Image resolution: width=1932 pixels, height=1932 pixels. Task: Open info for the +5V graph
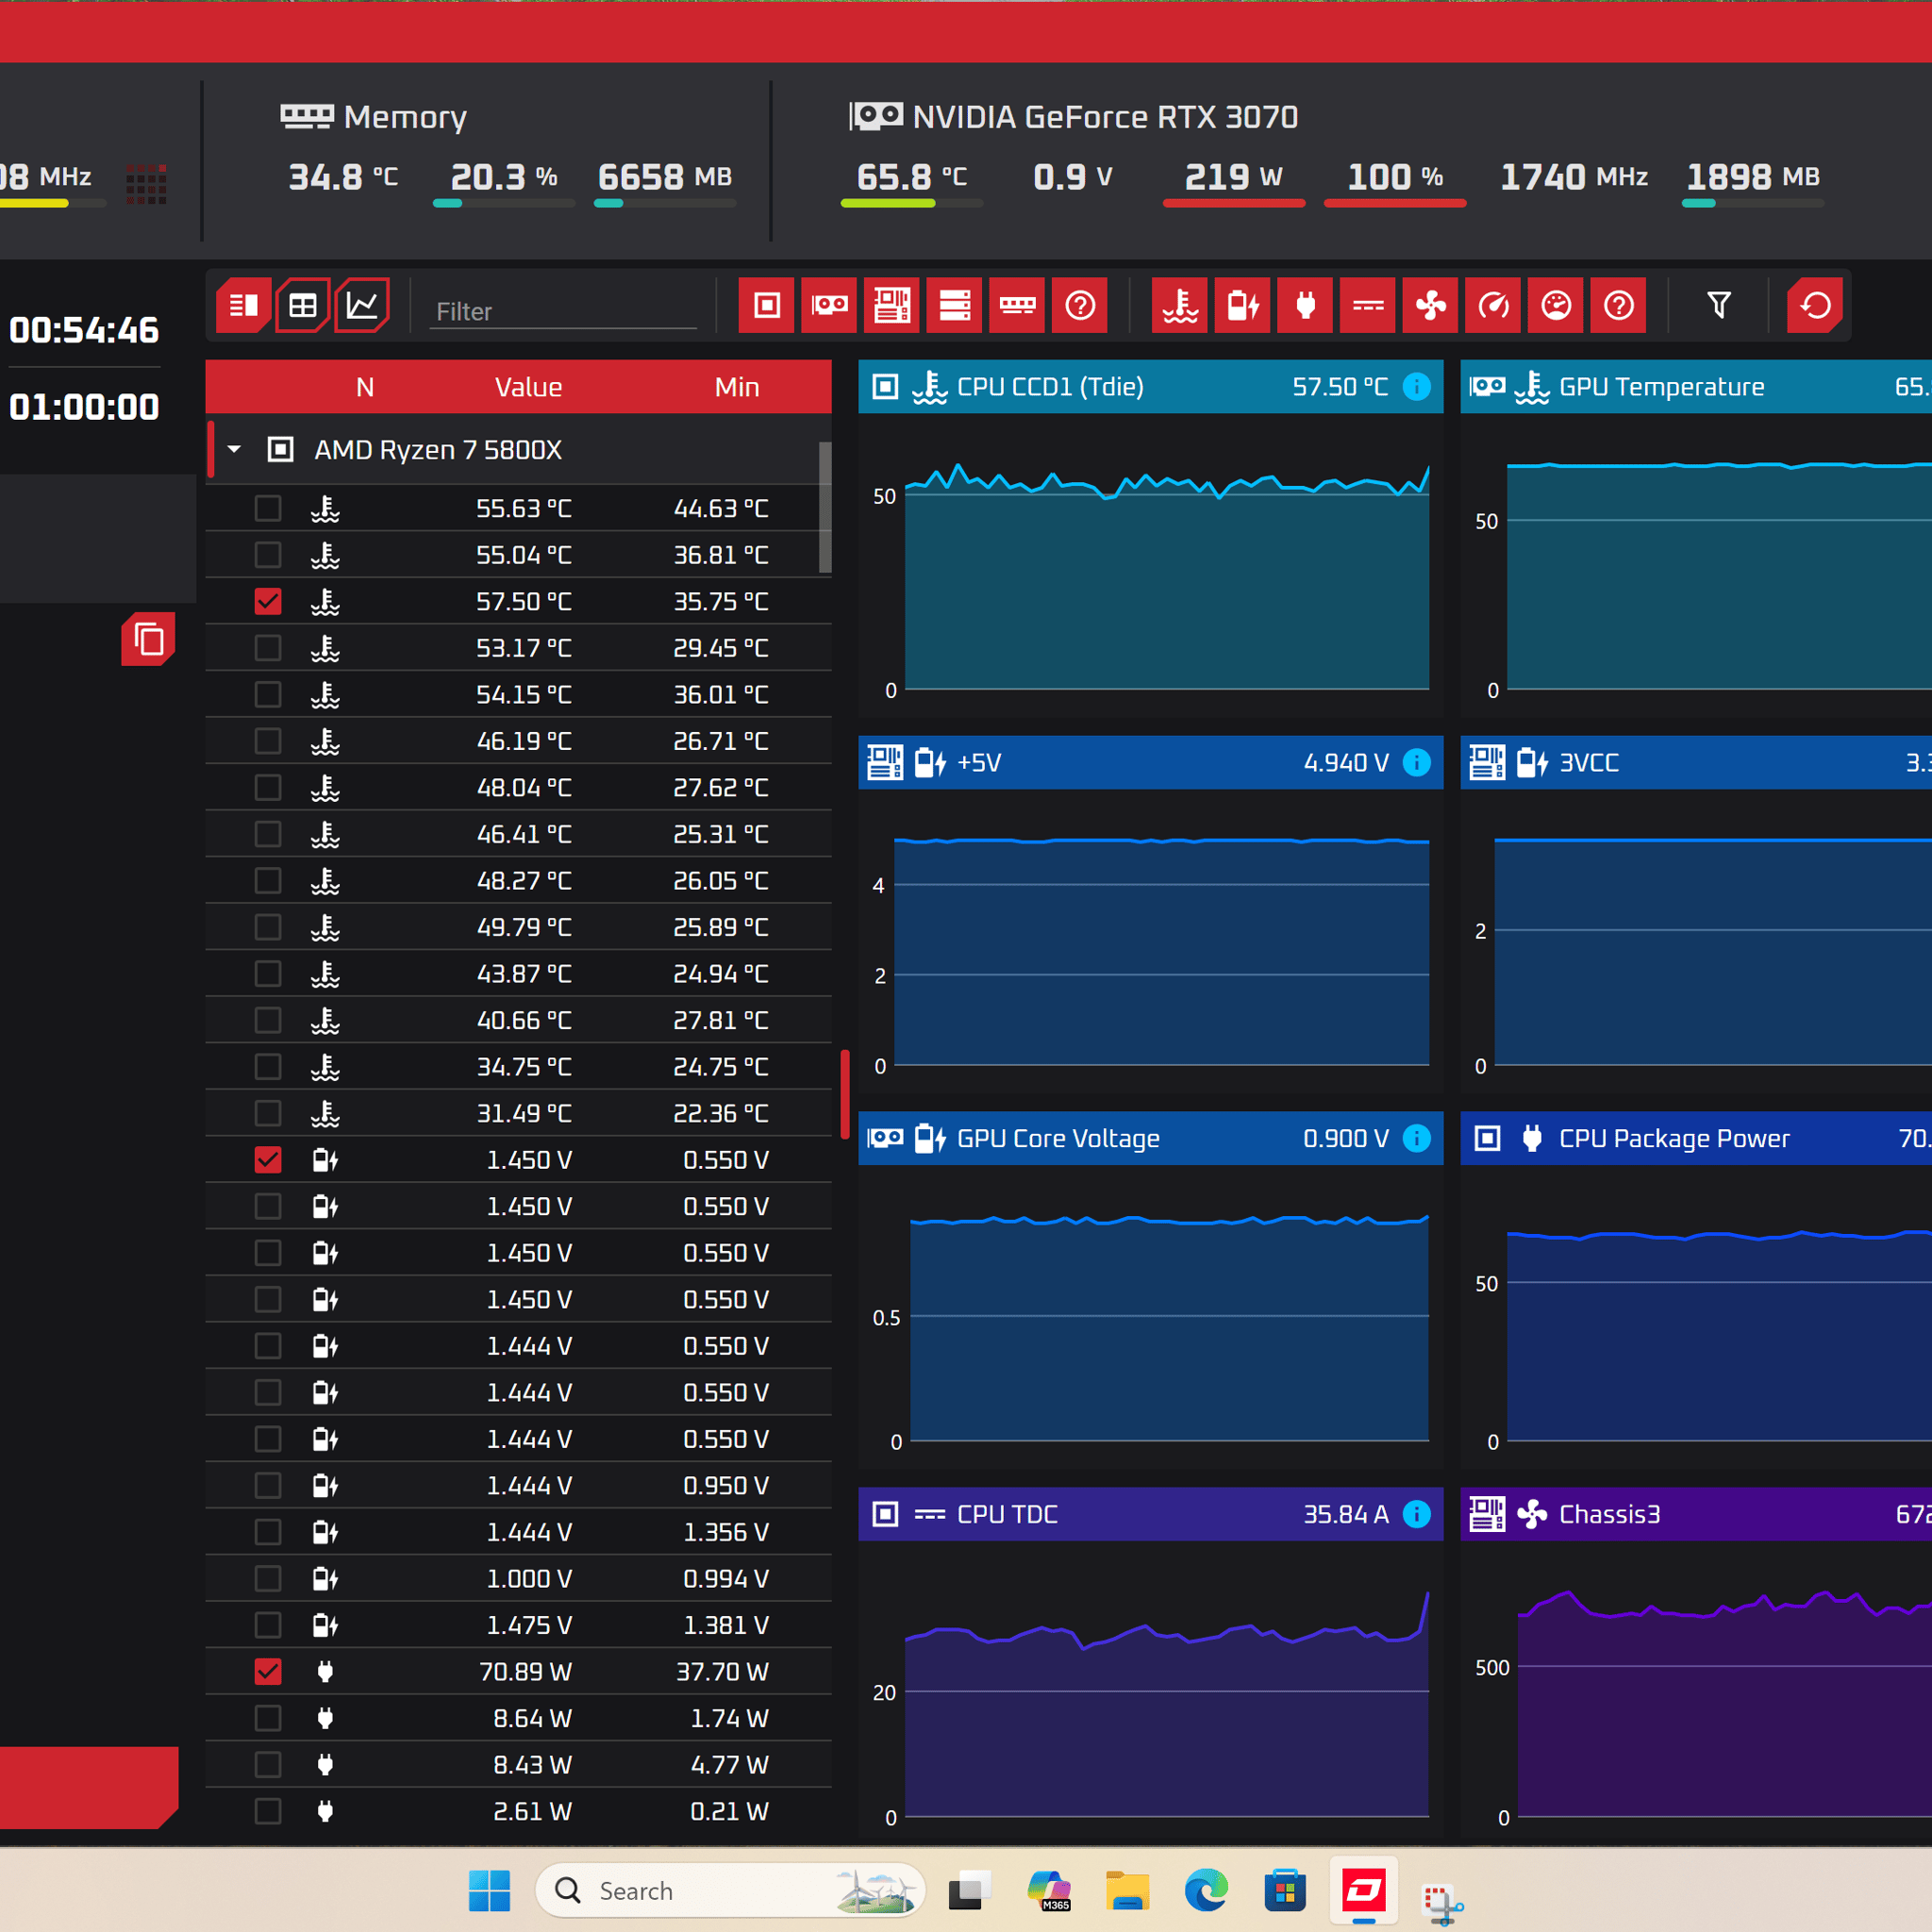(x=1417, y=763)
